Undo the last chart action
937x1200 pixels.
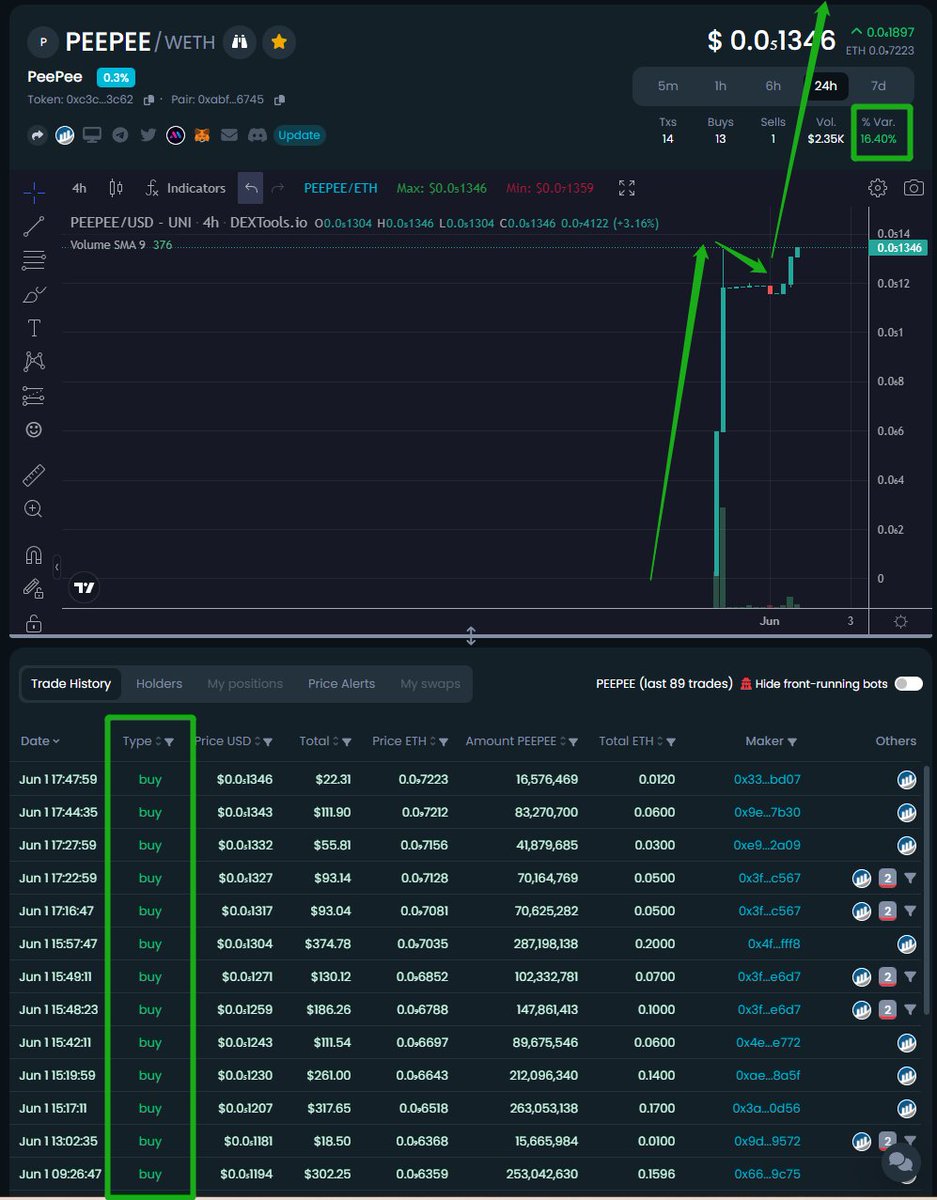(251, 188)
